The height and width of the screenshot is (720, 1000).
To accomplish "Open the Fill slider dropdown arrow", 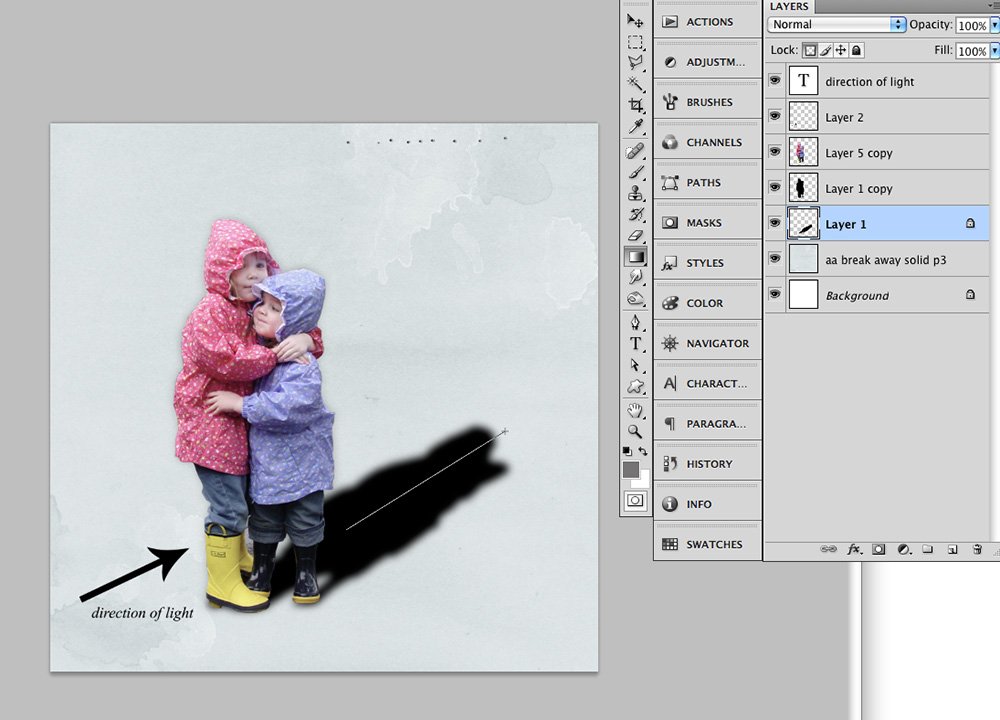I will tap(995, 51).
